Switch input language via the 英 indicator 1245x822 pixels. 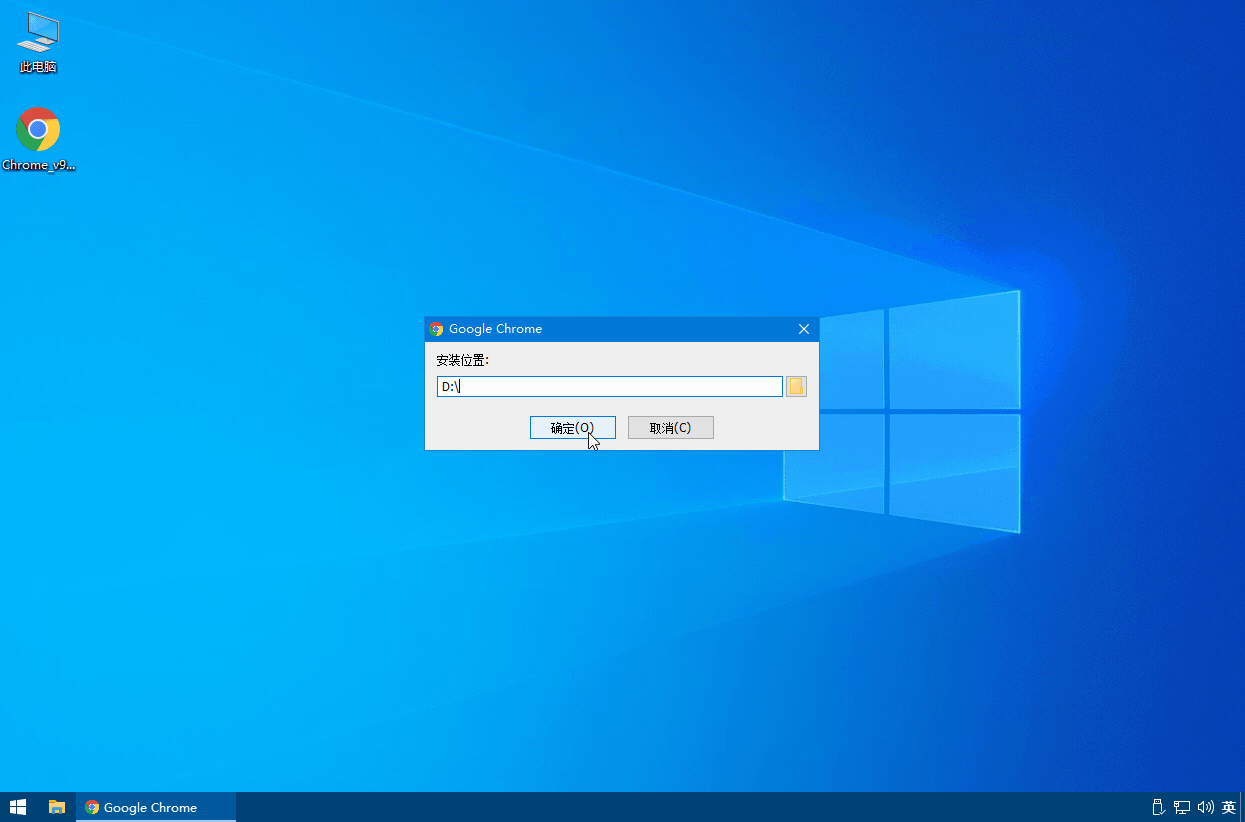click(1229, 807)
